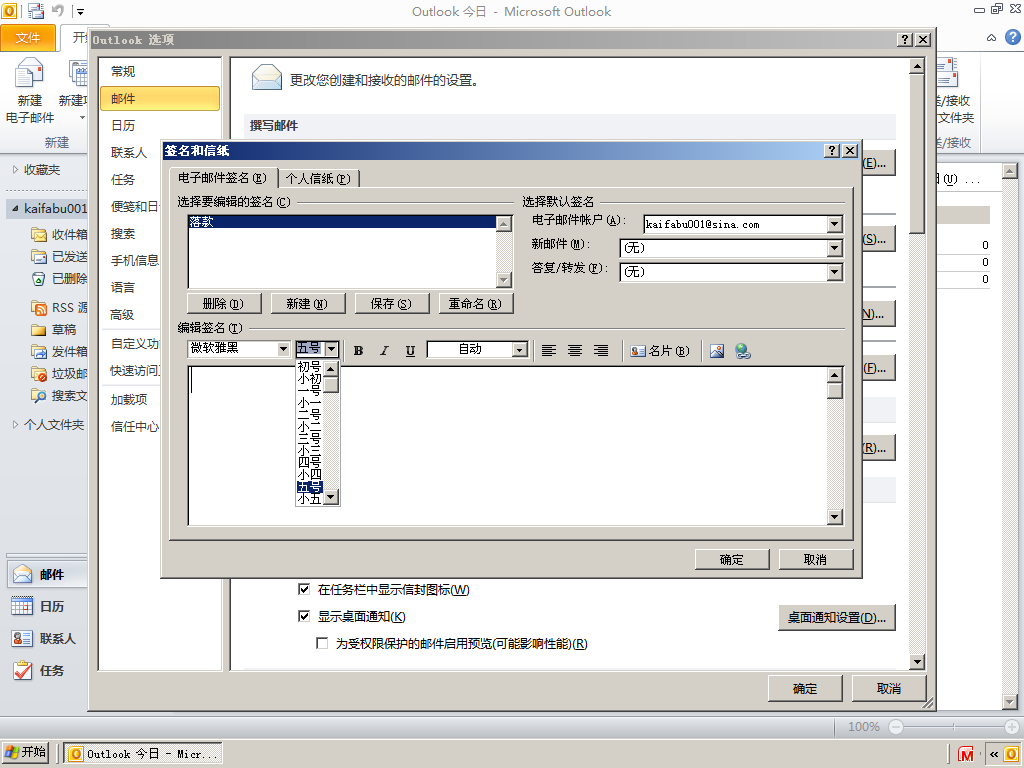Click 新建电子邮件 icon in ribbon
The height and width of the screenshot is (768, 1024).
29,73
